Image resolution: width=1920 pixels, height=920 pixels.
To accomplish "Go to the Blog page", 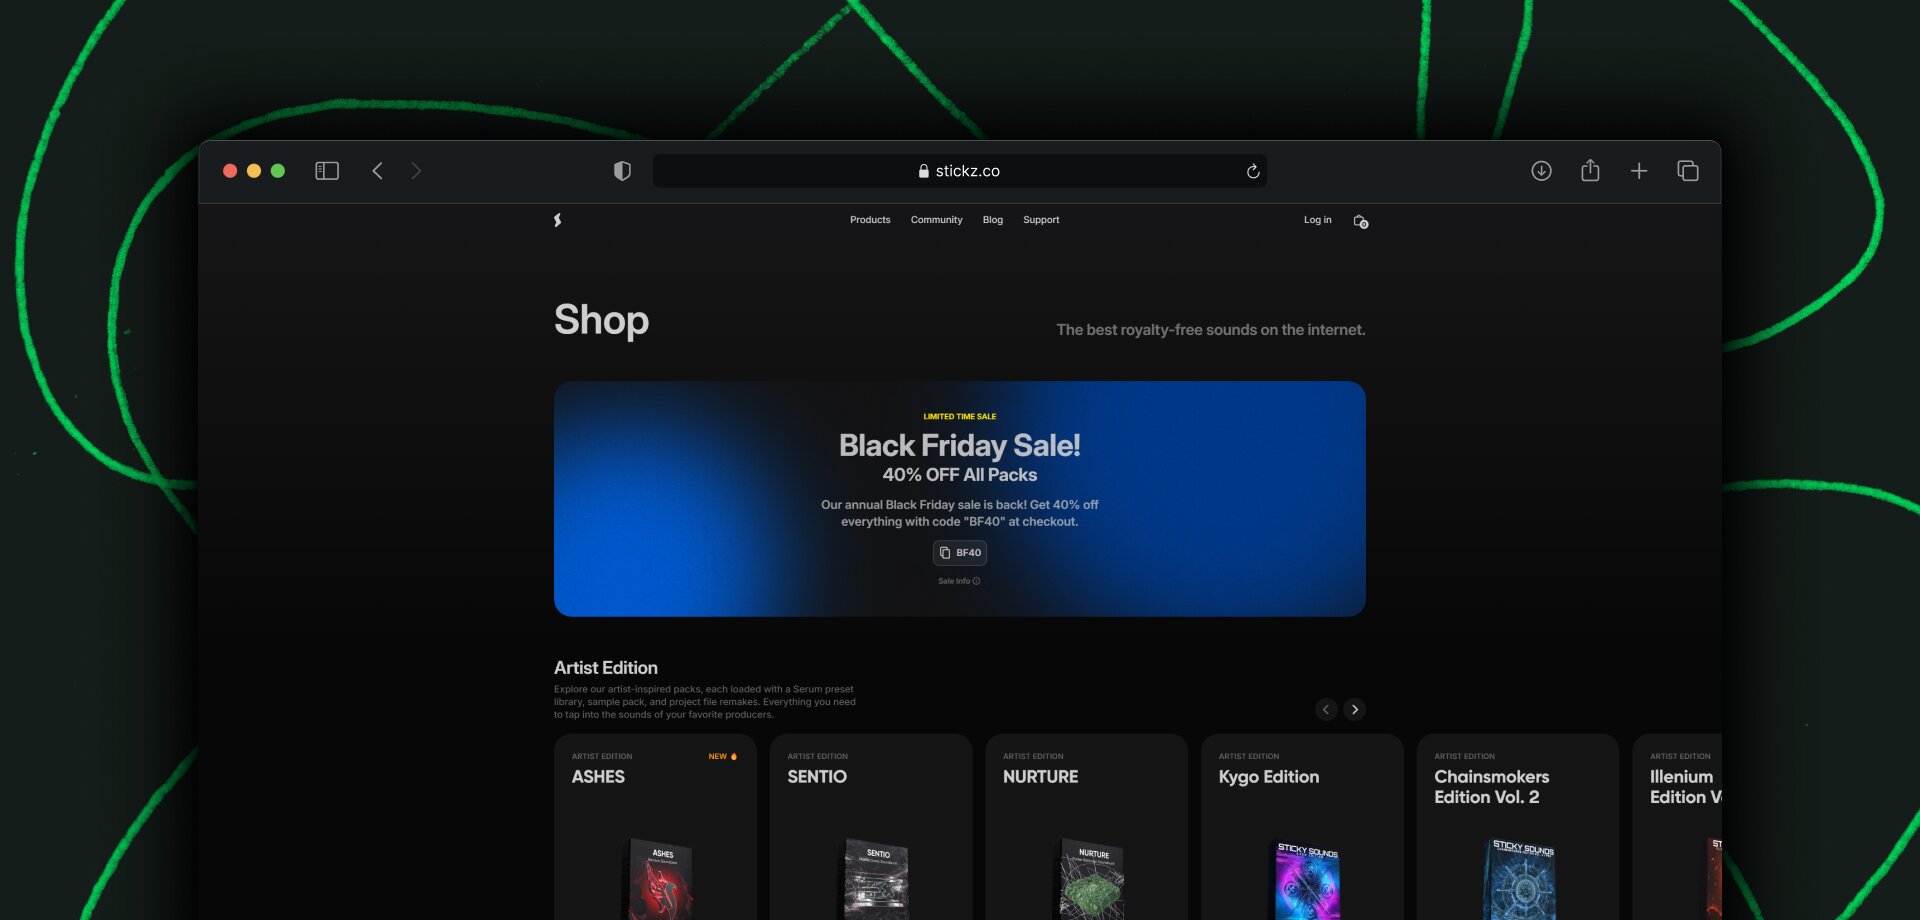I will click(x=992, y=220).
